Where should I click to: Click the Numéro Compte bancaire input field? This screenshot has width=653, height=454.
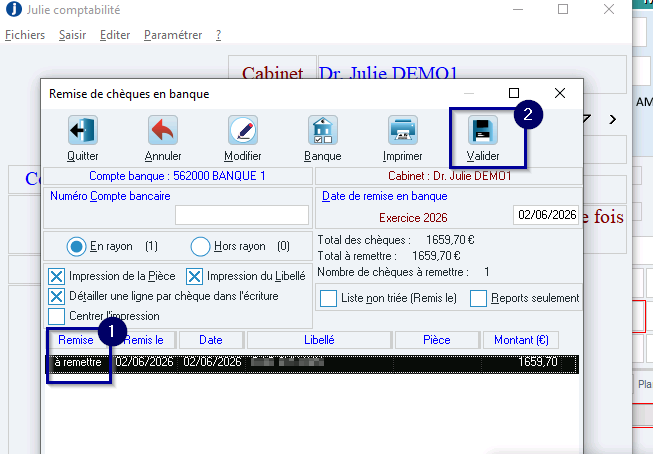pyautogui.click(x=242, y=215)
